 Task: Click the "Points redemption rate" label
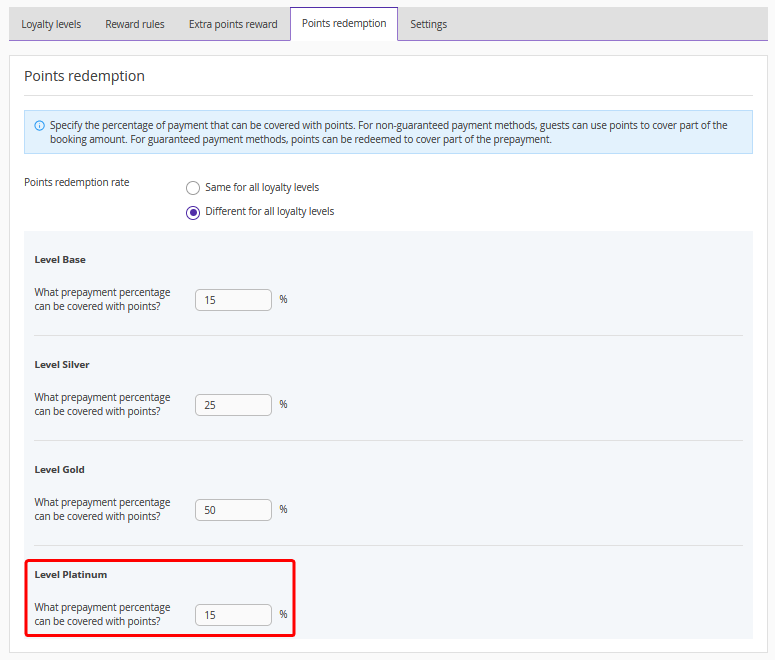77,182
